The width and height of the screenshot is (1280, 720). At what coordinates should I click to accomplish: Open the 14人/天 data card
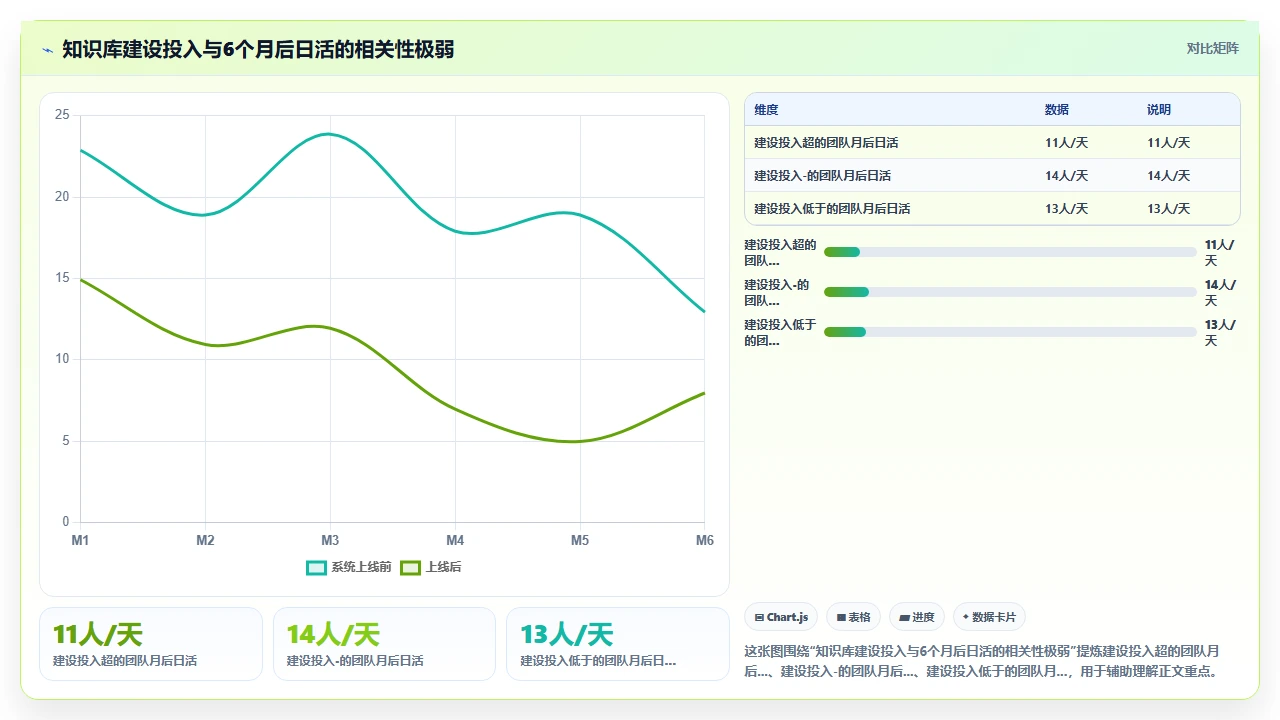pos(384,644)
